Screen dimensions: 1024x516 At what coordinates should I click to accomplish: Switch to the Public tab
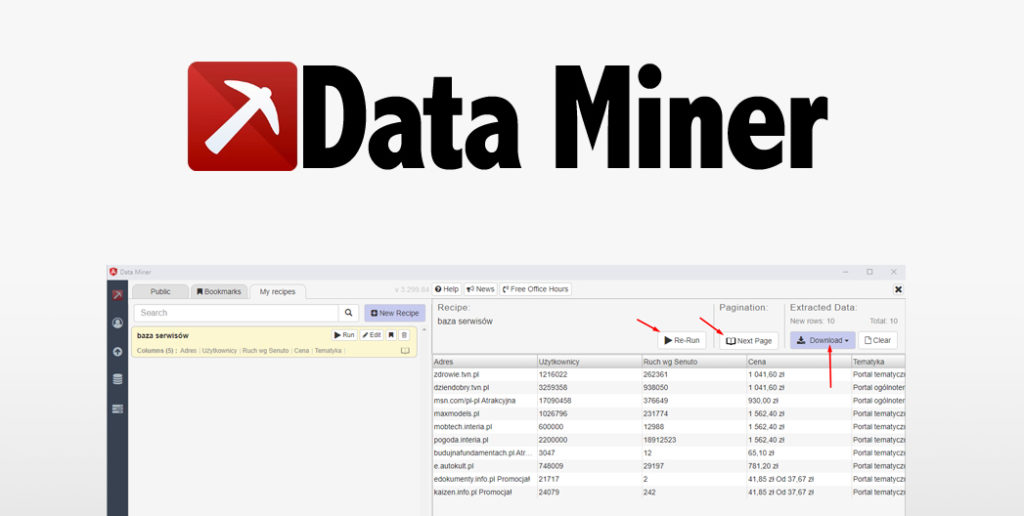[x=160, y=291]
